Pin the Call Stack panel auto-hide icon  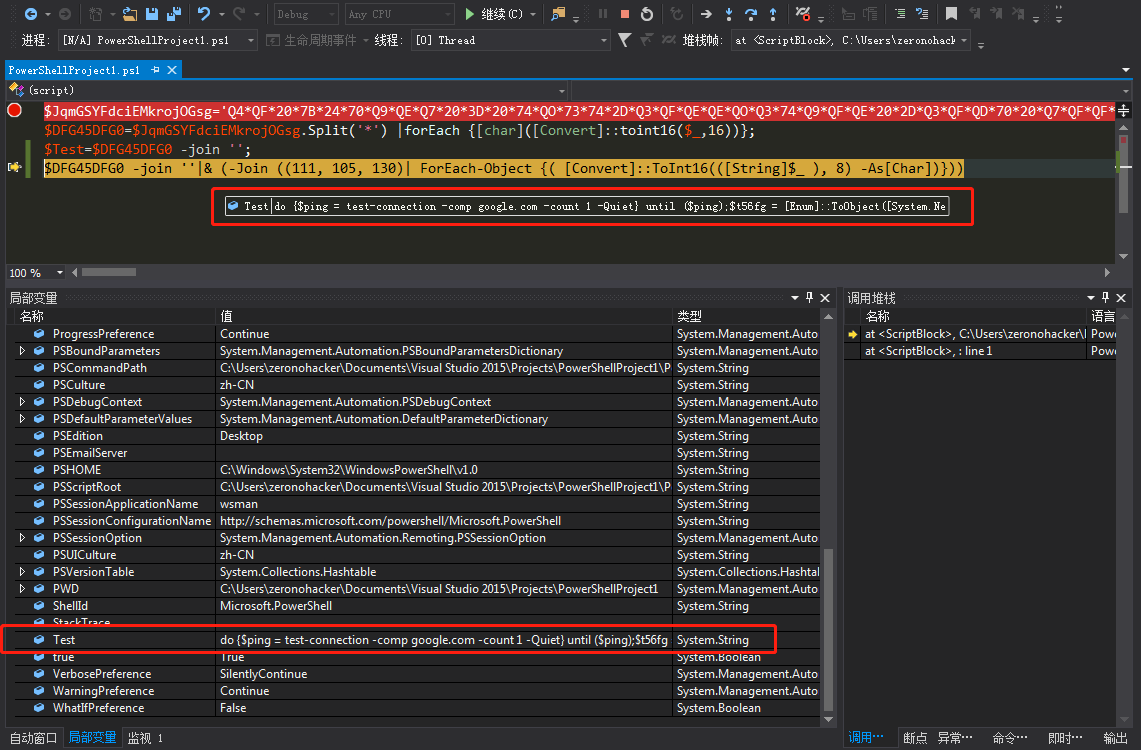tap(1105, 298)
